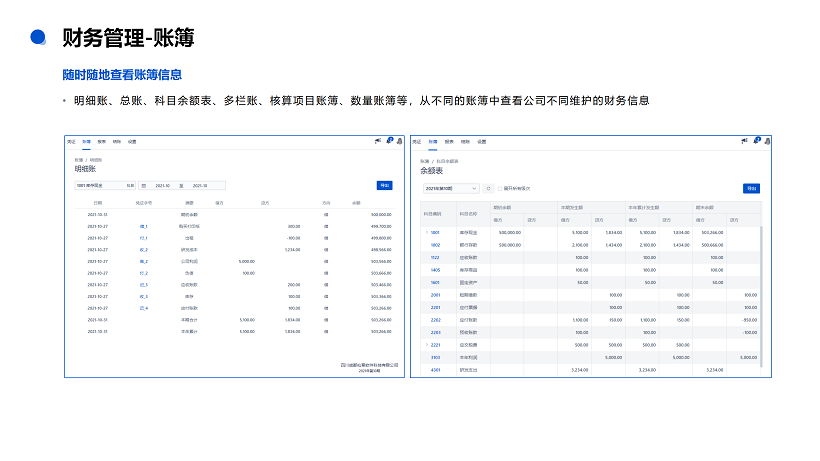
Task: Expand account row 1001 in 余额表
Action: click(427, 232)
